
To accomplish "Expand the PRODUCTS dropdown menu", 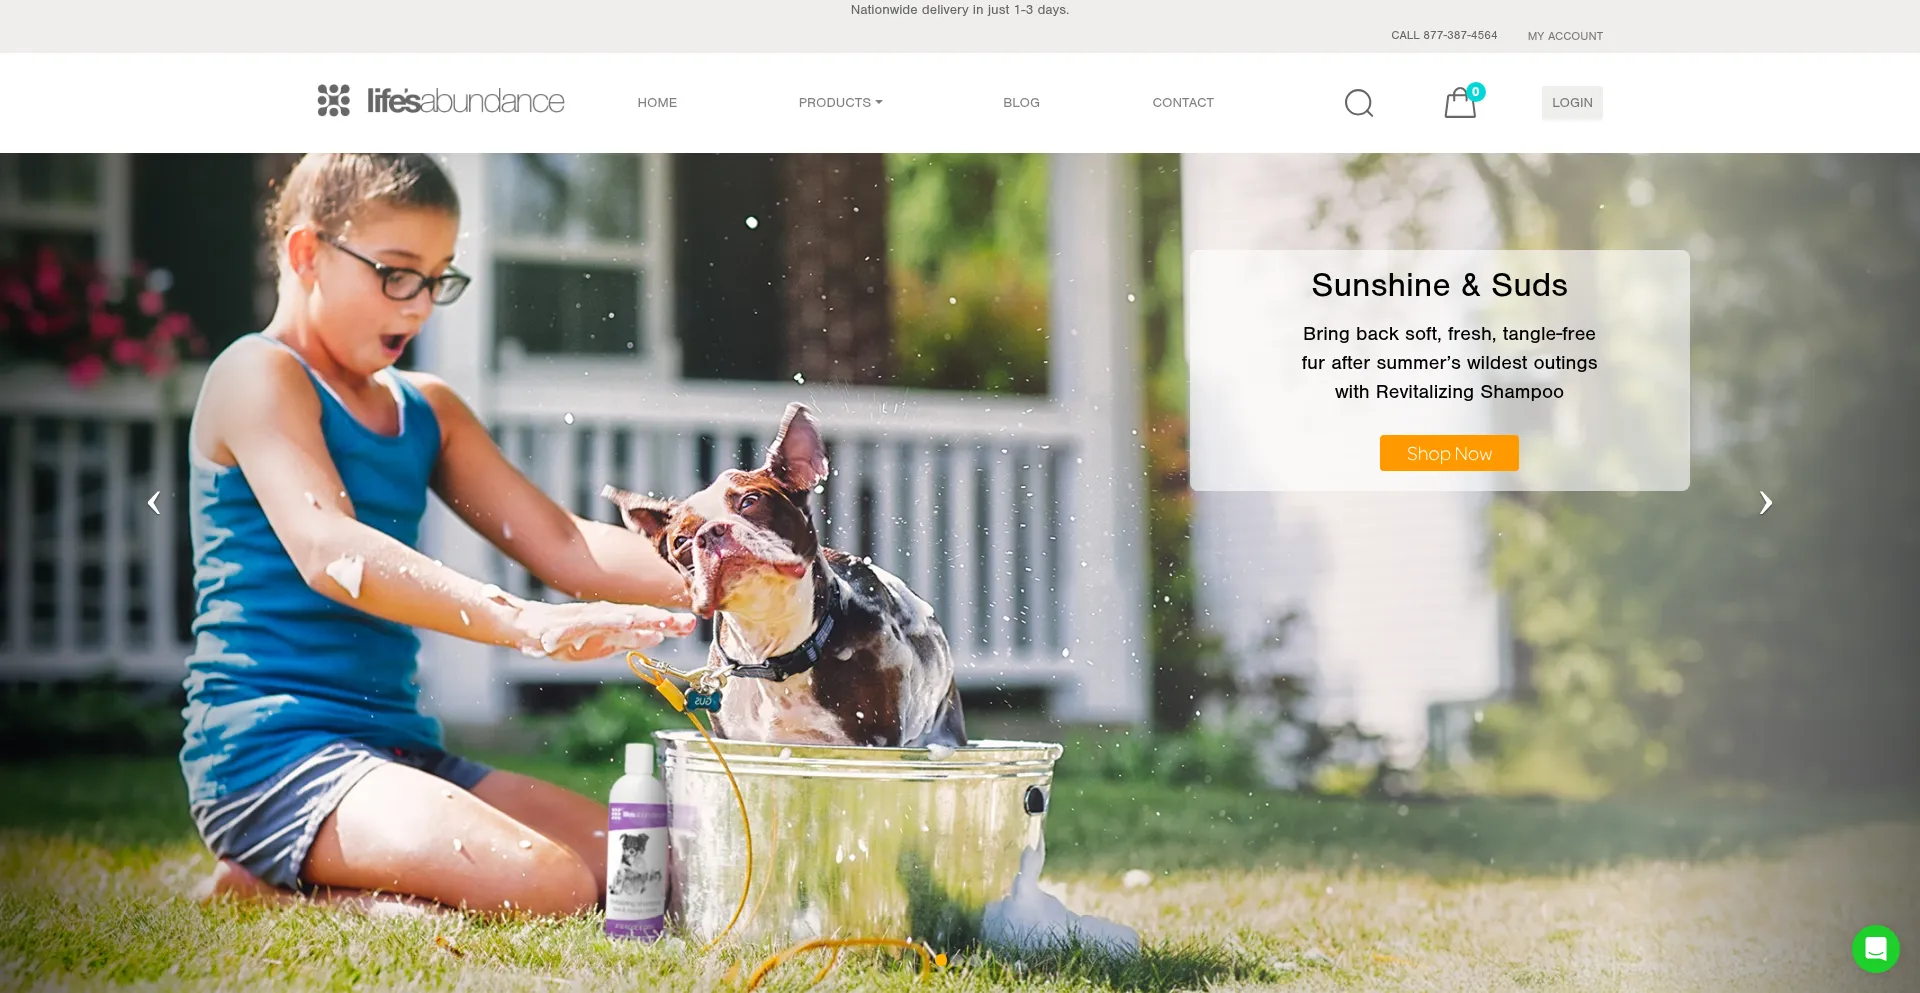I will [x=840, y=103].
